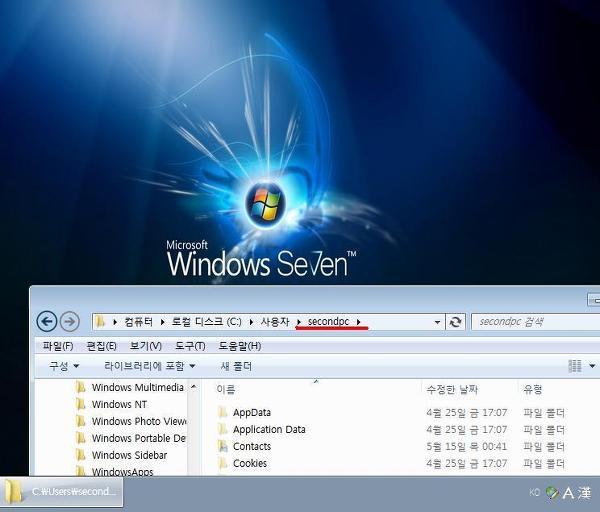This screenshot has width=600, height=512.
Task: Expand the address bar history dropdown
Action: [437, 322]
